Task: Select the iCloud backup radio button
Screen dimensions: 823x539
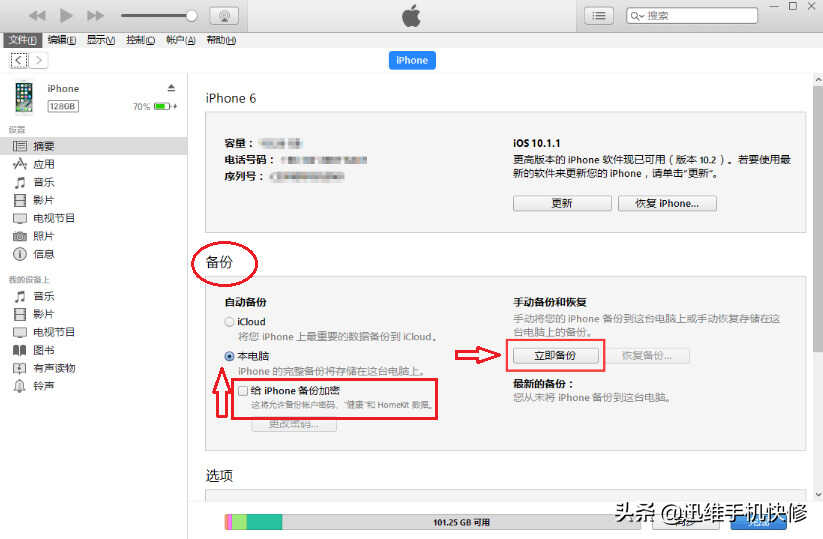Action: click(229, 322)
